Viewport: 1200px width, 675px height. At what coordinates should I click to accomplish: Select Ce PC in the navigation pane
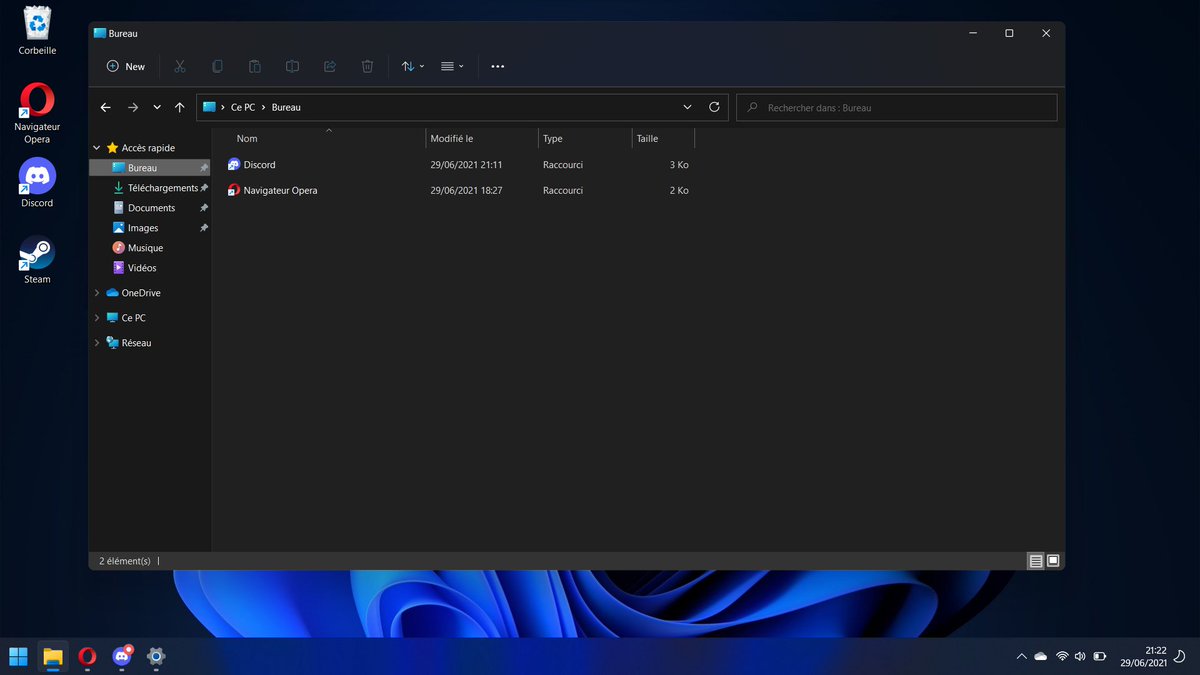(133, 318)
